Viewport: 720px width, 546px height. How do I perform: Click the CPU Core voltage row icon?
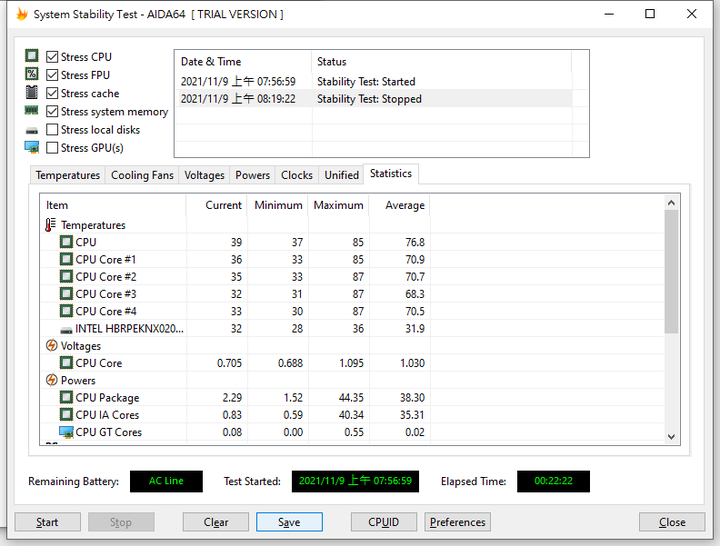pyautogui.click(x=67, y=363)
